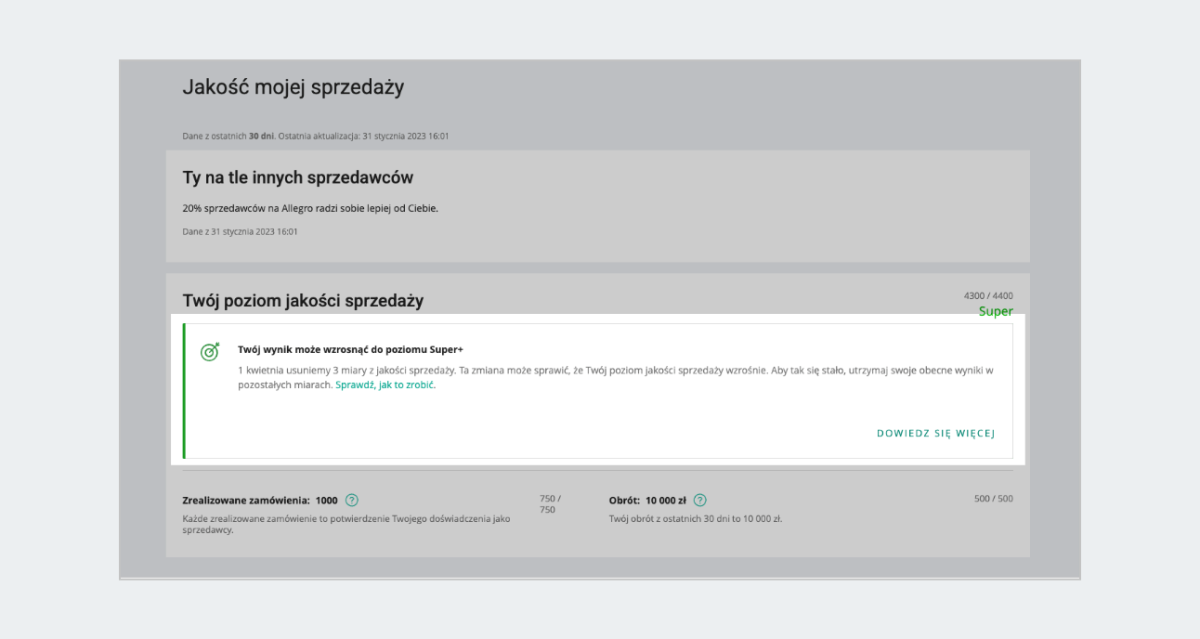Click the question mark next to Obrót

(x=700, y=500)
